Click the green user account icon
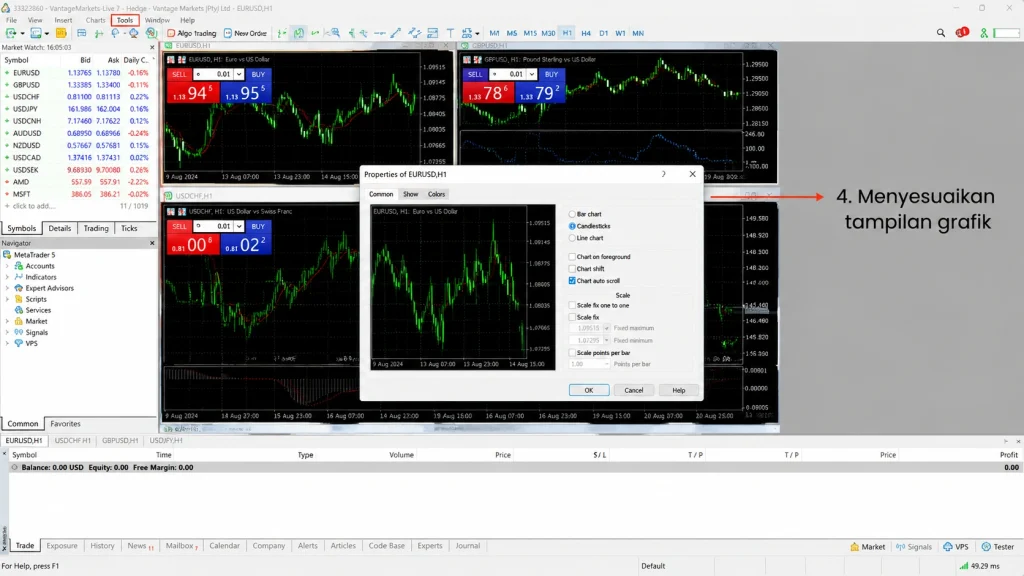 tap(984, 33)
